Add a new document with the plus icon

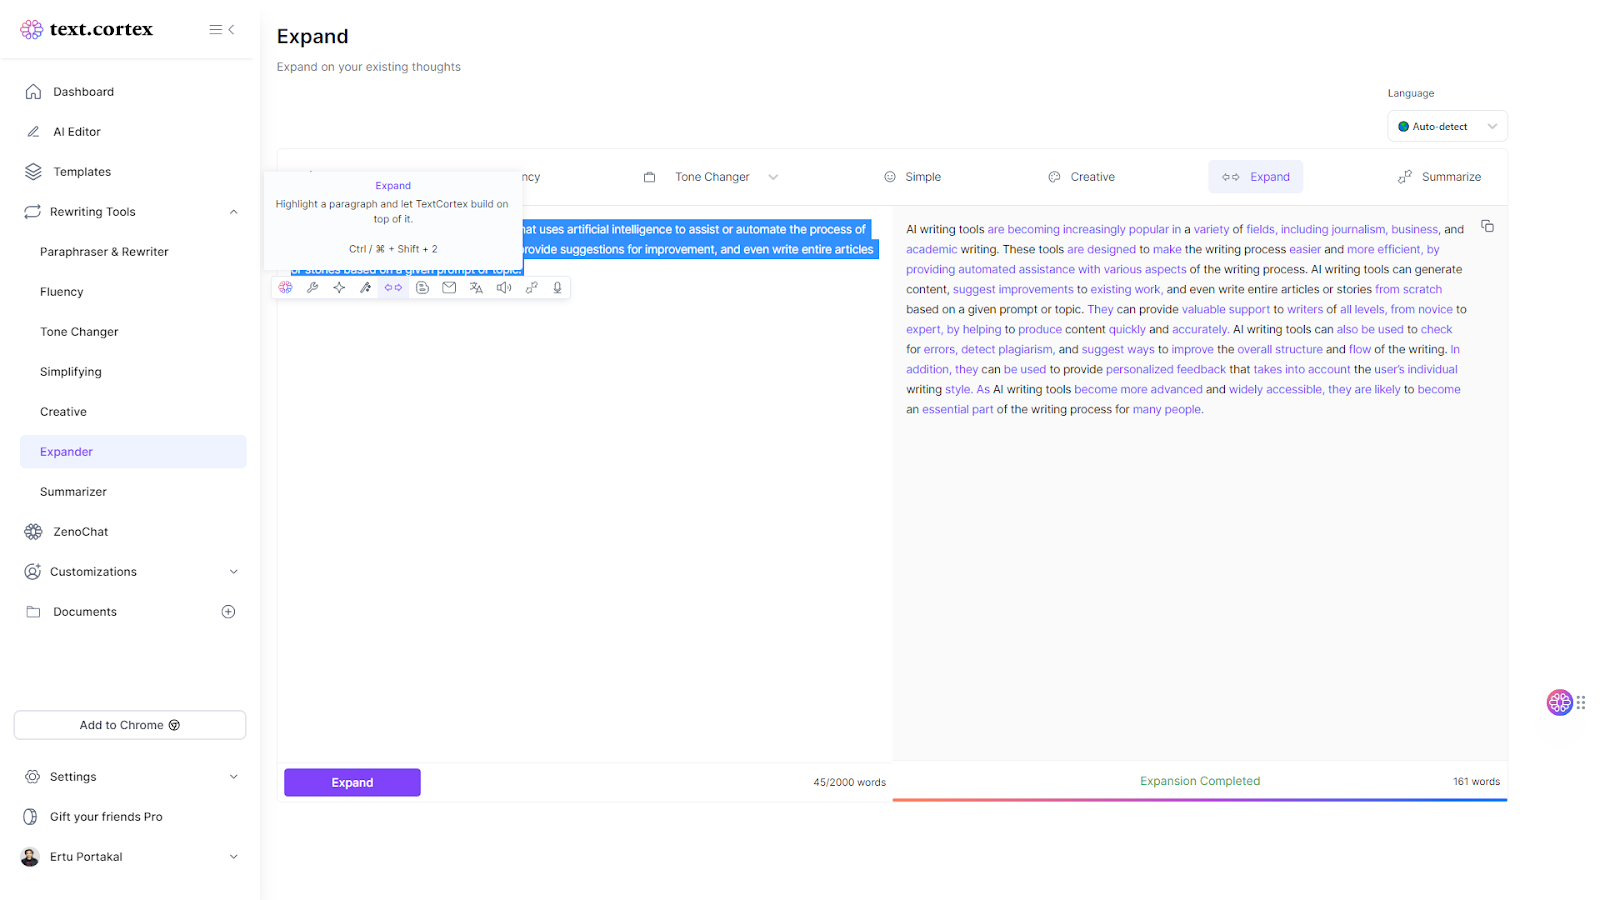coord(228,612)
